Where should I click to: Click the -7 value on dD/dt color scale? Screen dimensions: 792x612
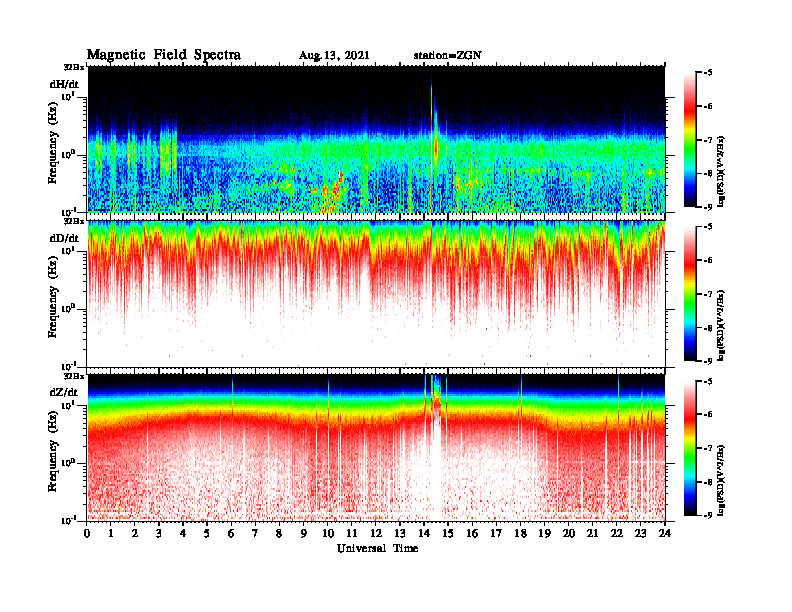point(706,294)
